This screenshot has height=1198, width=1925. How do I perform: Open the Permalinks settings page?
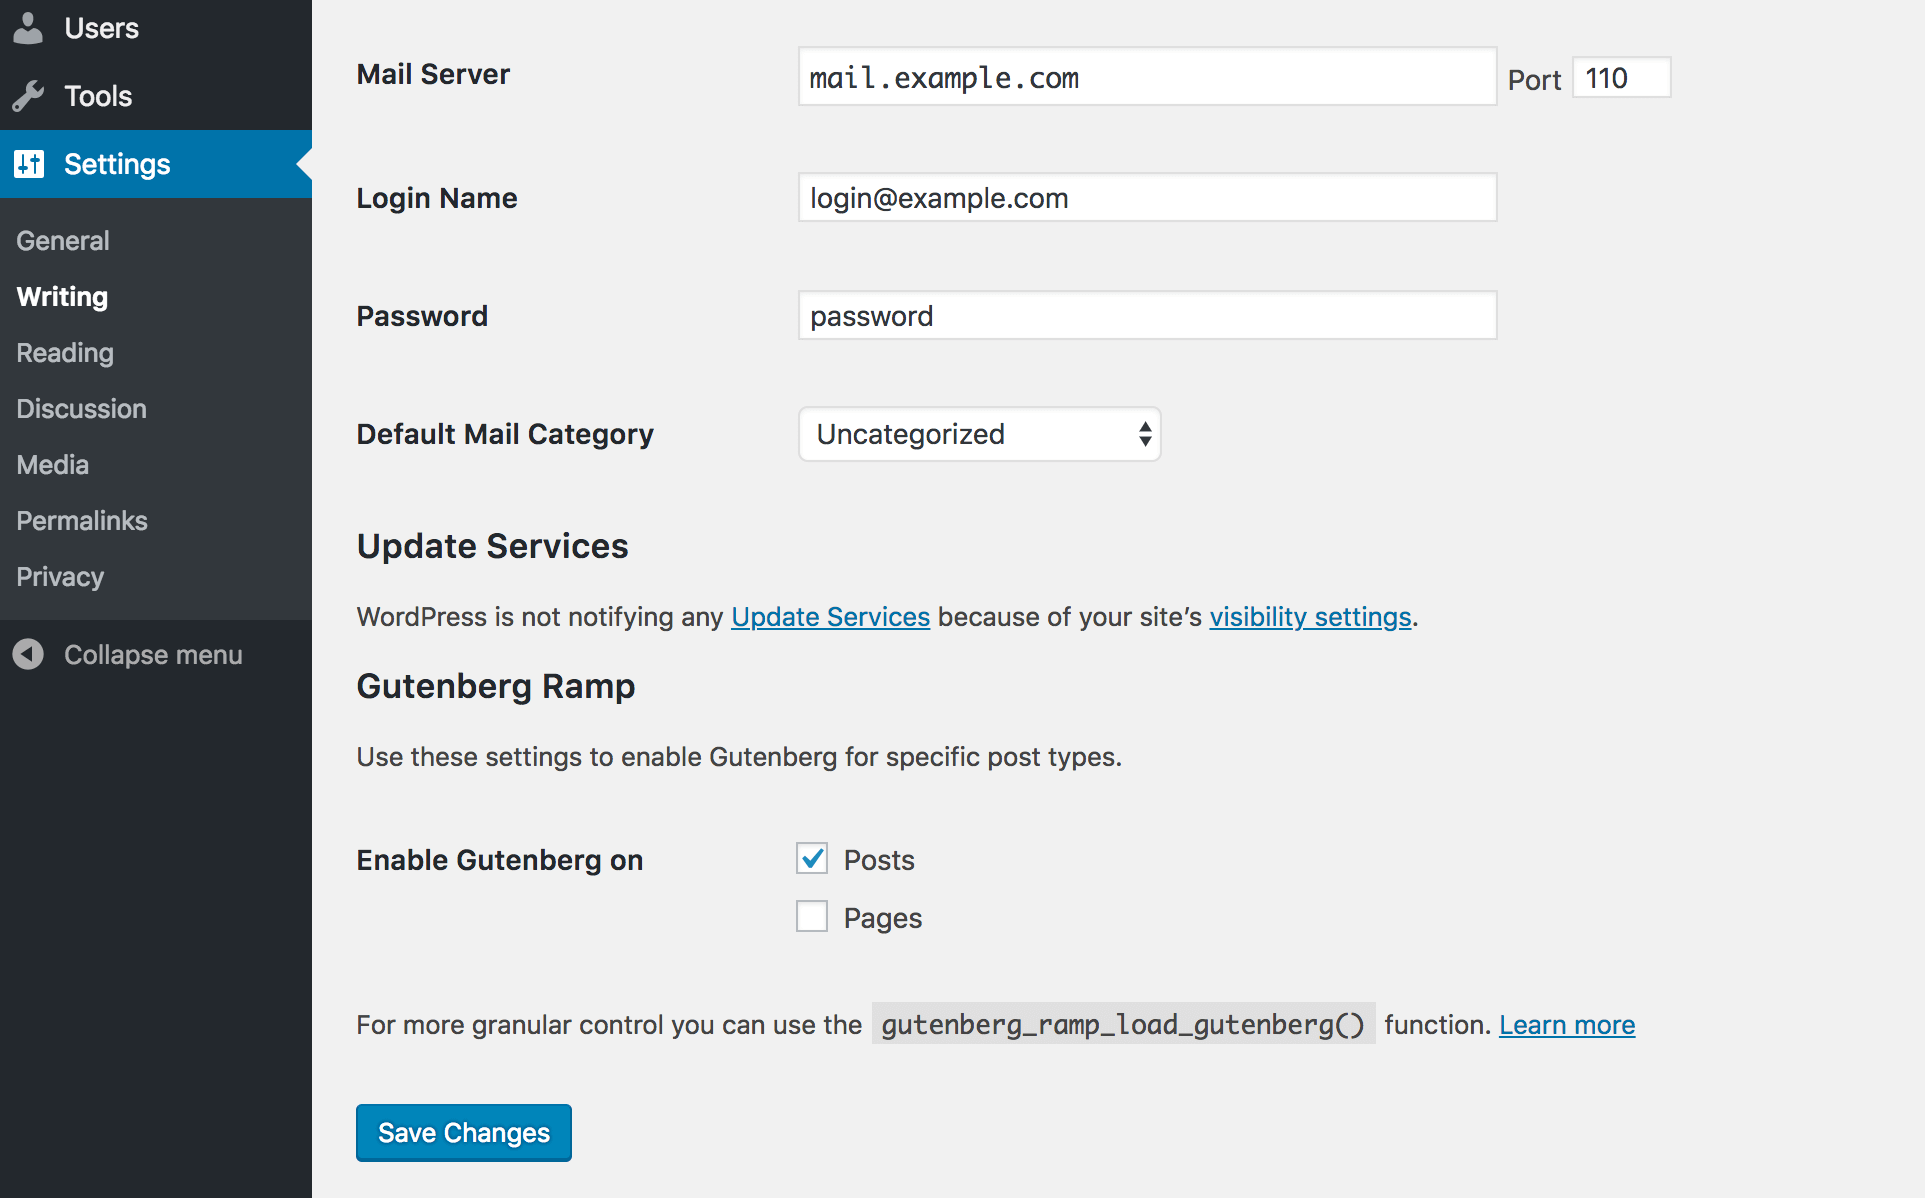(x=81, y=520)
